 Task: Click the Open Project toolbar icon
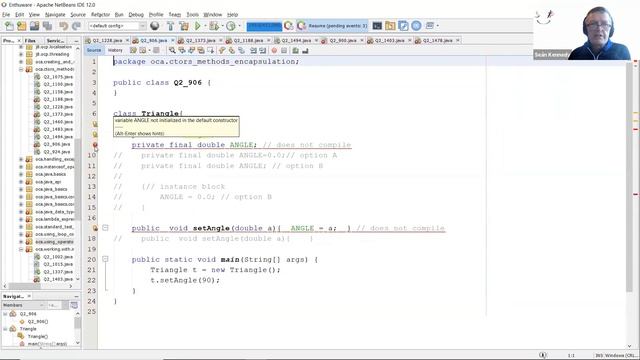[x=34, y=26]
